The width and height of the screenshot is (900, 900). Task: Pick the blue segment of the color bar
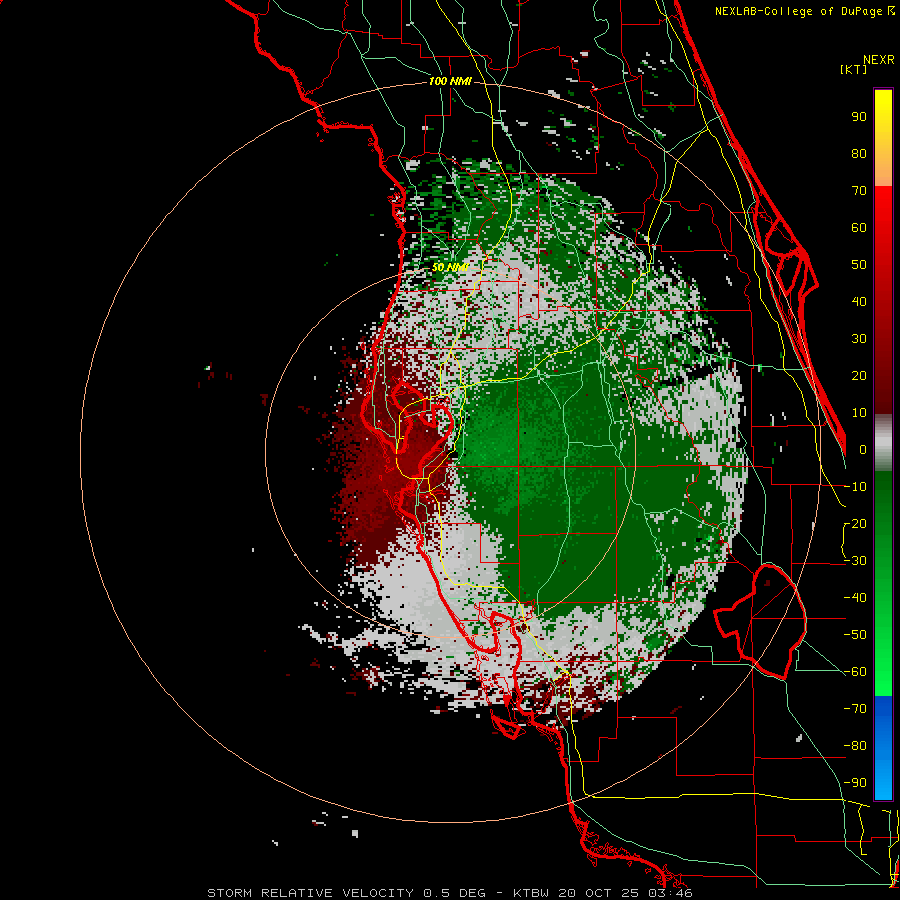click(883, 748)
